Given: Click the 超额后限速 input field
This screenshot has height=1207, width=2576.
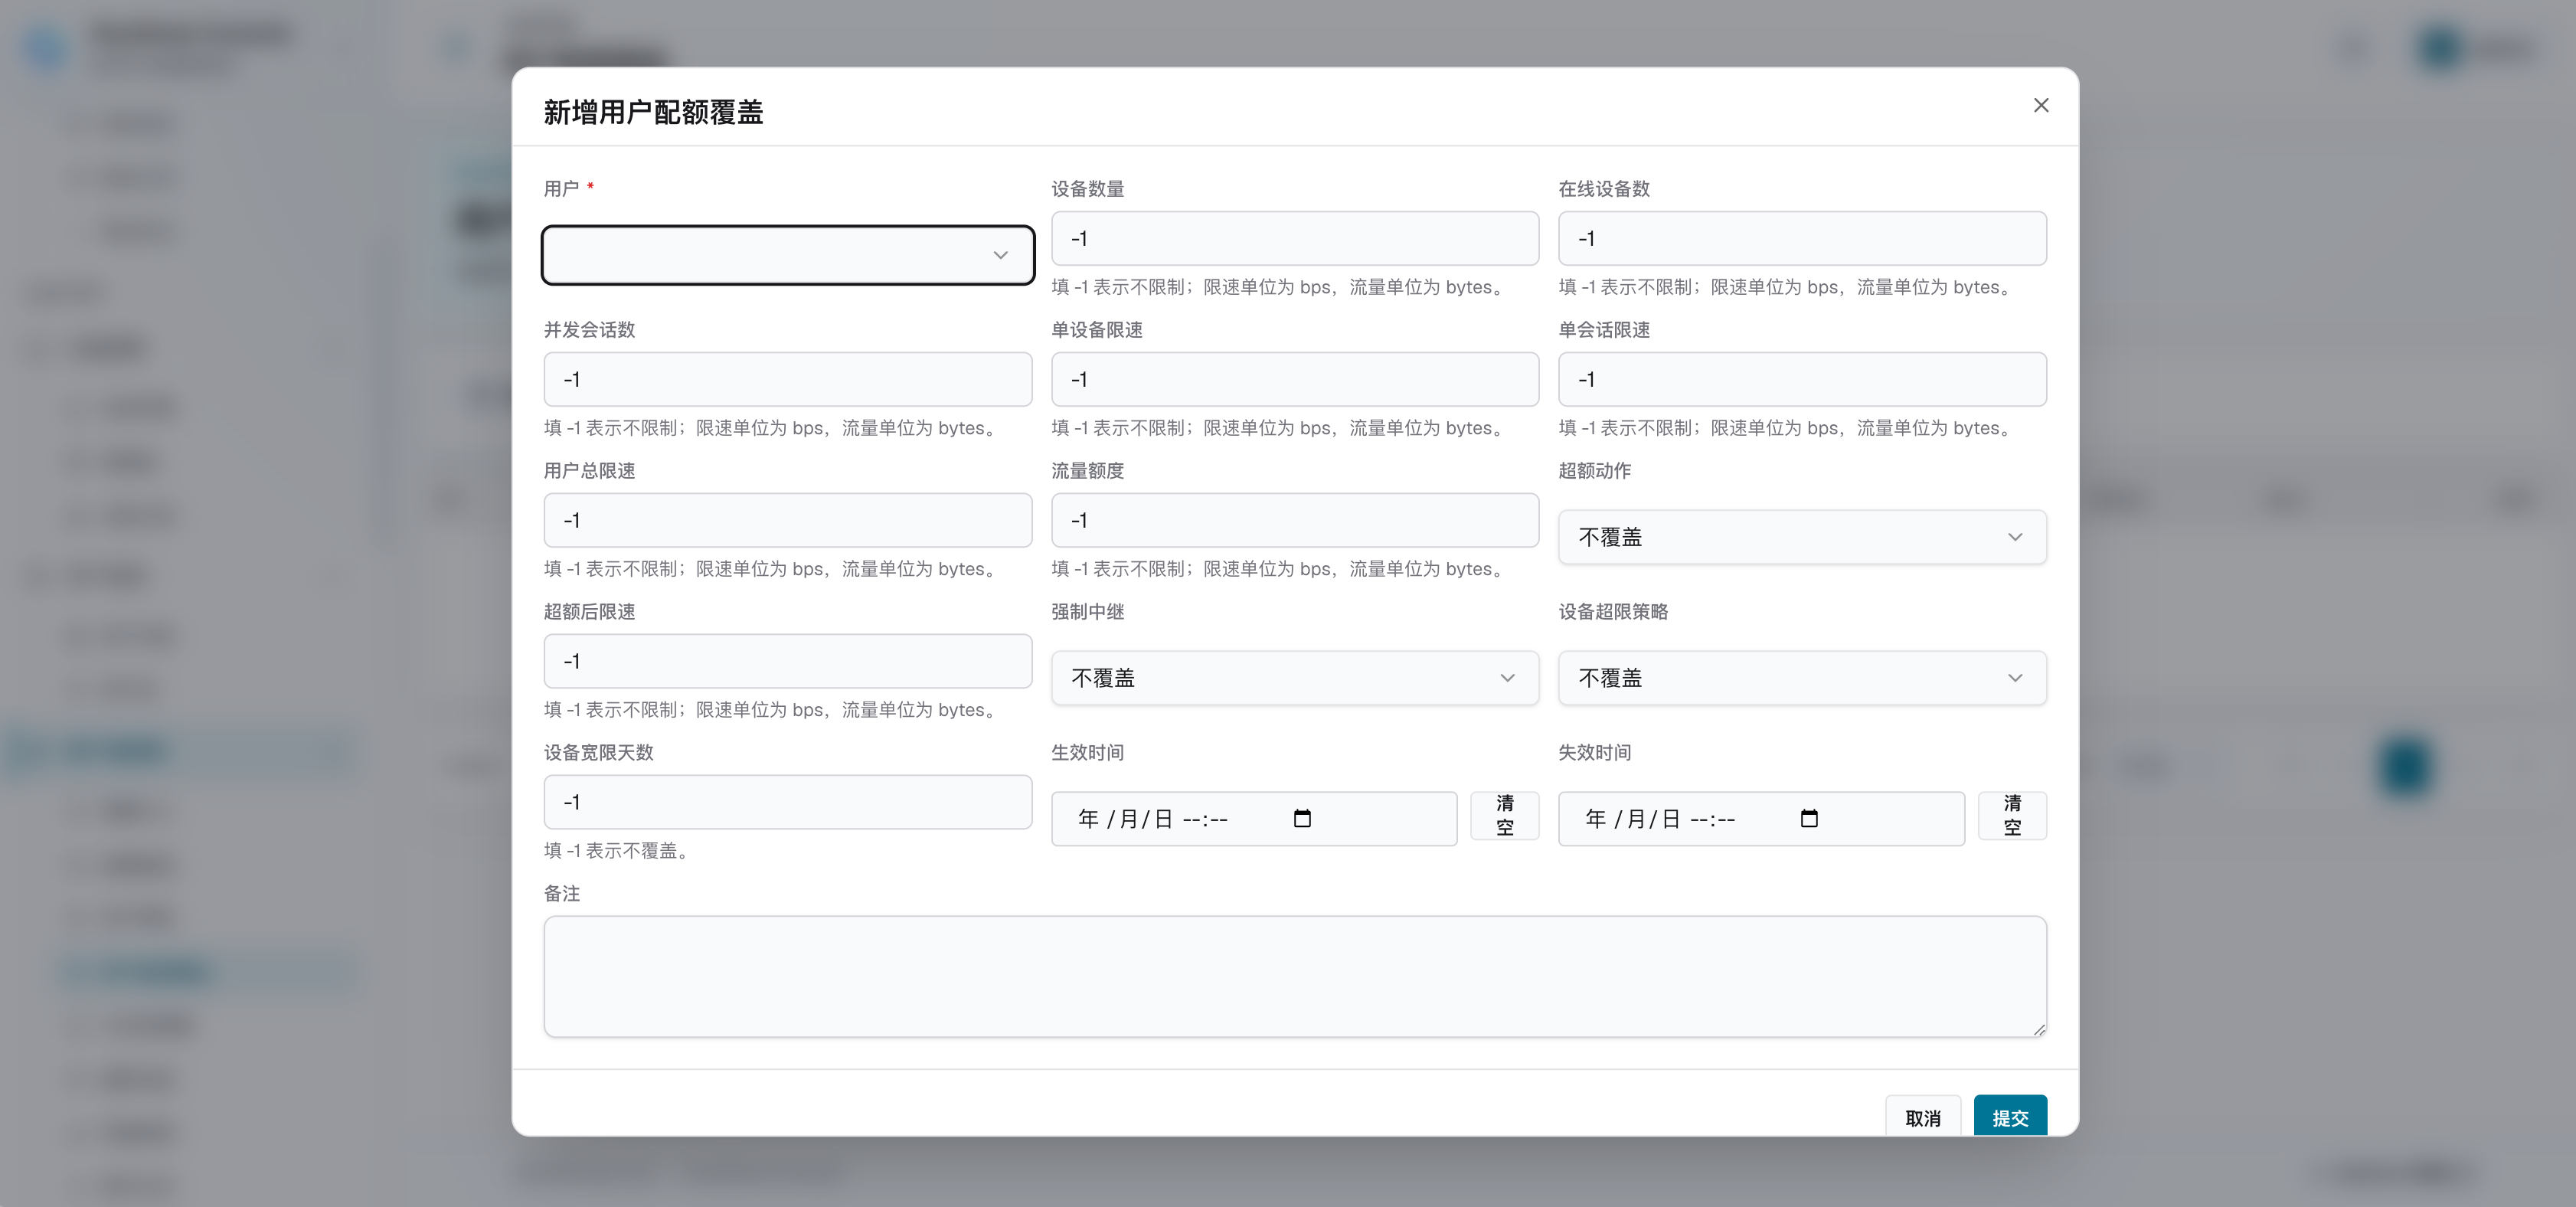Looking at the screenshot, I should pyautogui.click(x=788, y=661).
